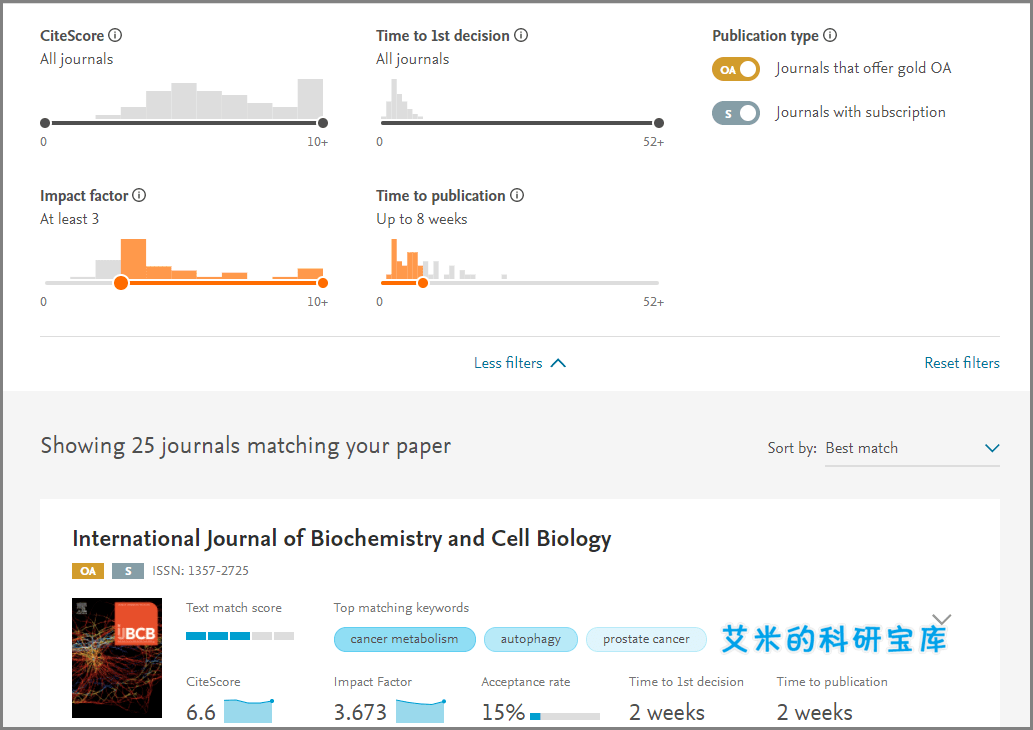This screenshot has height=730, width=1033.
Task: Click Reset filters link
Action: (x=962, y=363)
